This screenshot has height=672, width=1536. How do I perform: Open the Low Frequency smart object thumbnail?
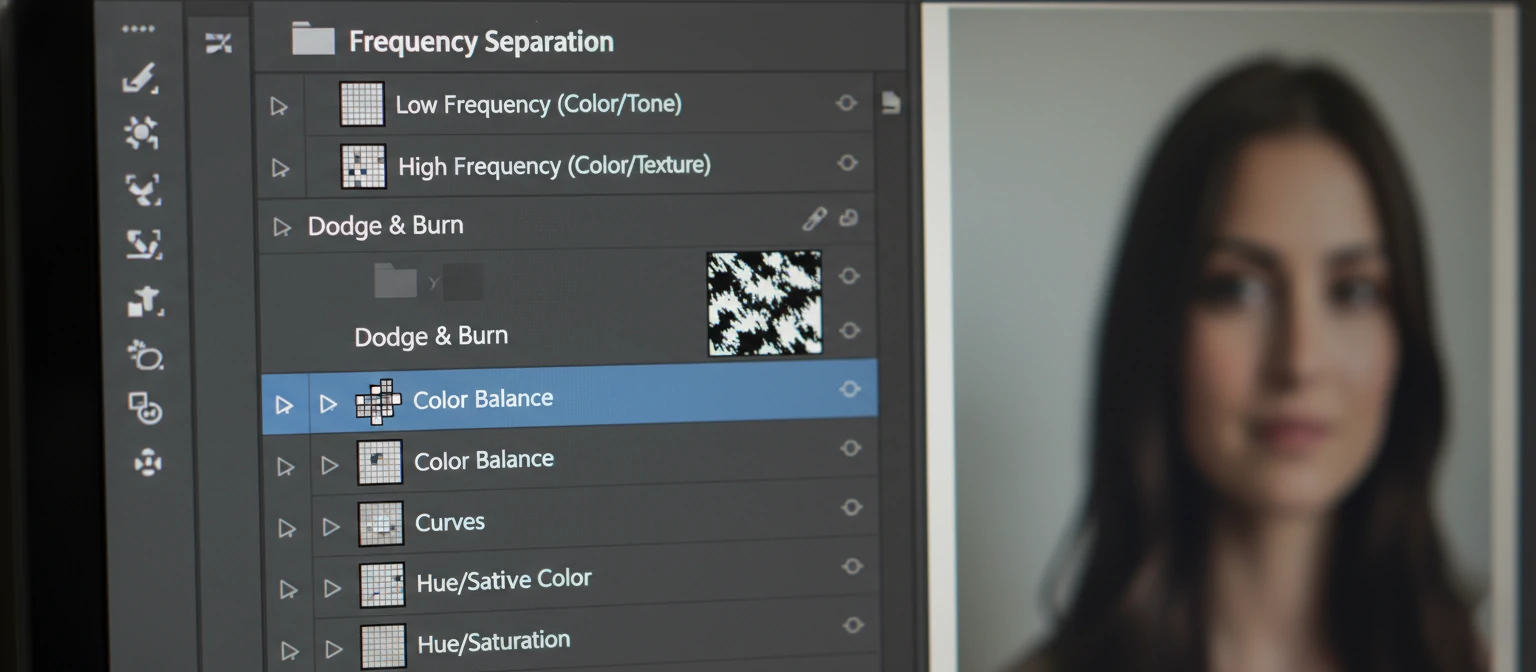362,103
